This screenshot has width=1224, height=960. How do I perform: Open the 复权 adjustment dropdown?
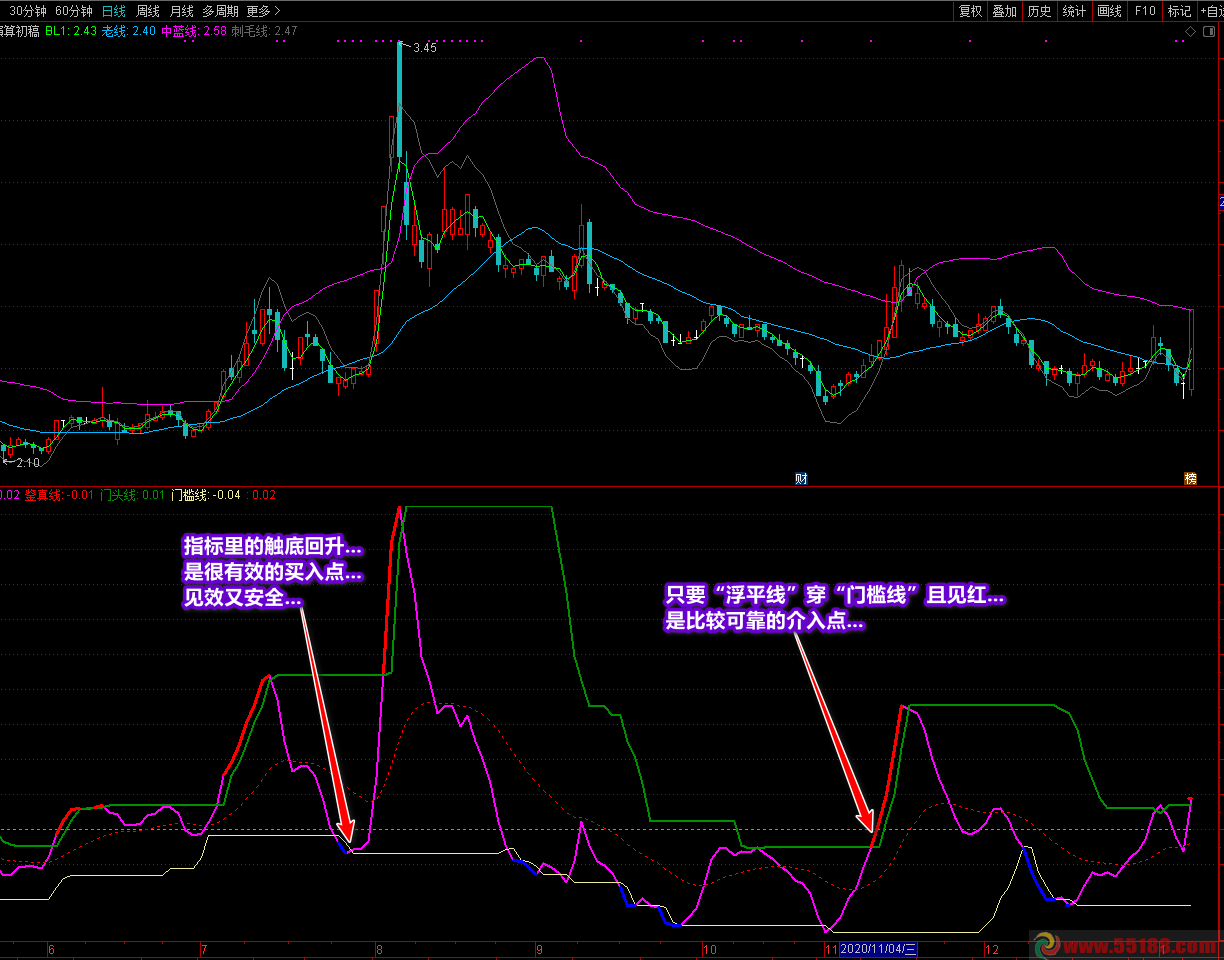[x=970, y=11]
